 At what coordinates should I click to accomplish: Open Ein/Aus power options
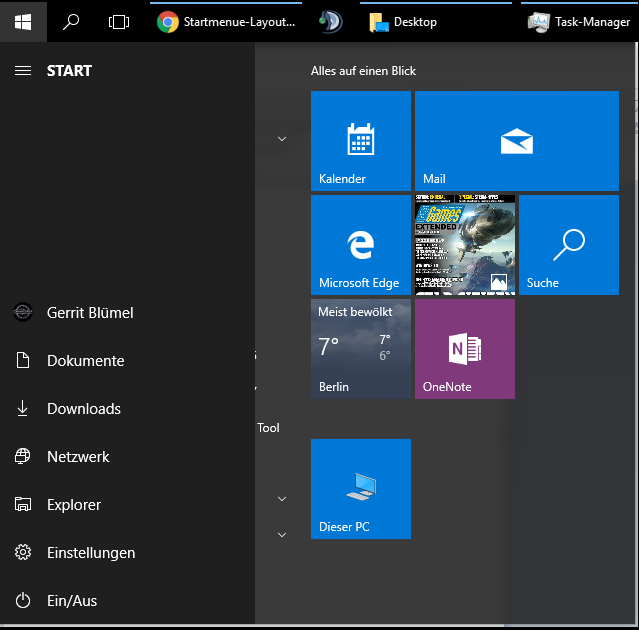click(127, 601)
